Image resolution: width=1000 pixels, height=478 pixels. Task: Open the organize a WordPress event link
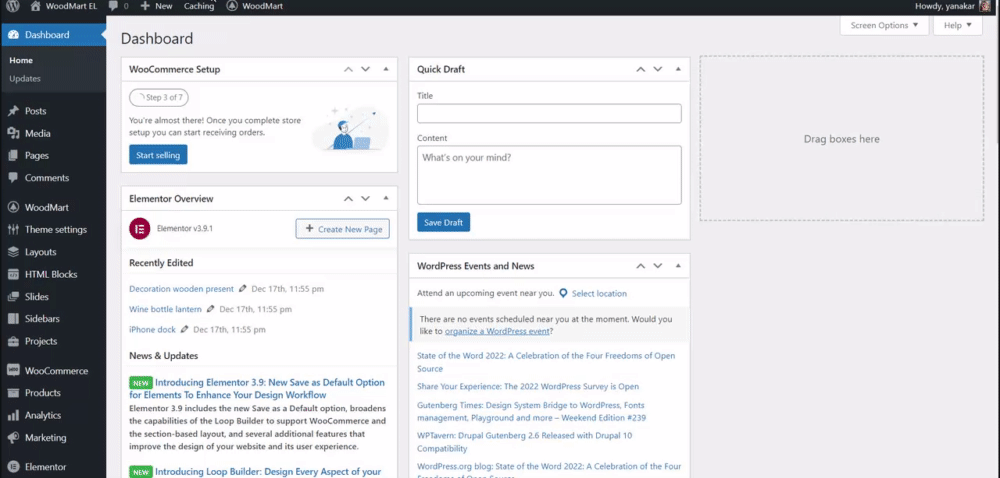point(497,331)
